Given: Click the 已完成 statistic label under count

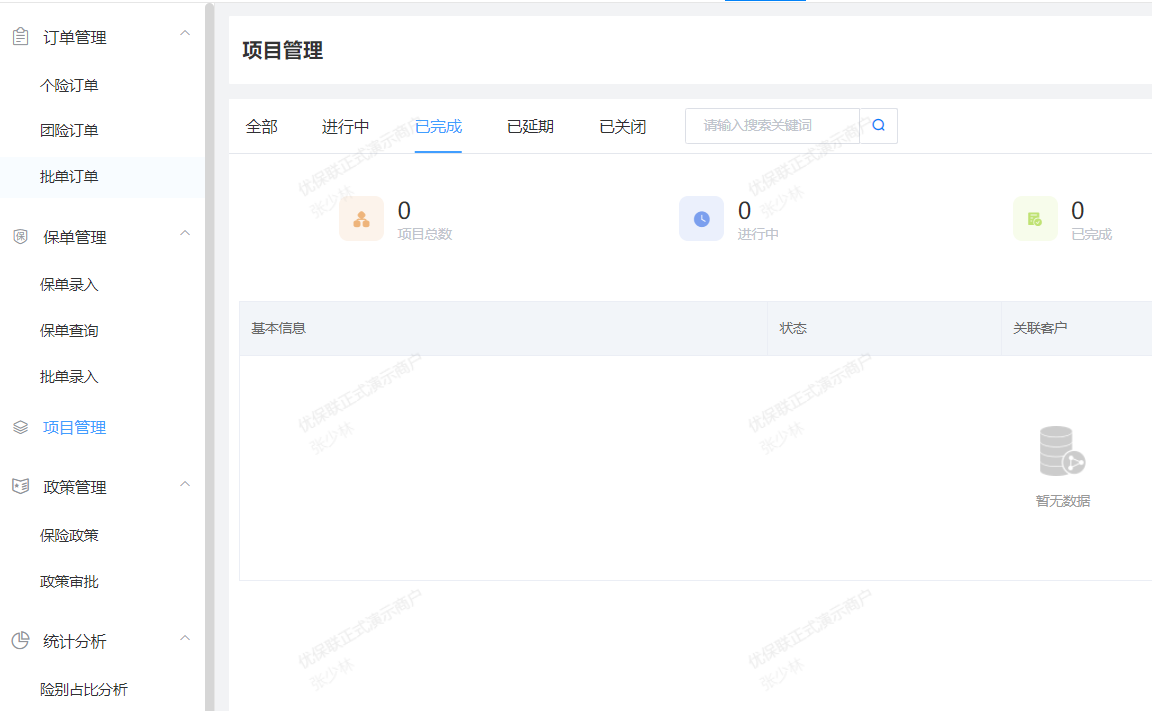Looking at the screenshot, I should [1092, 234].
